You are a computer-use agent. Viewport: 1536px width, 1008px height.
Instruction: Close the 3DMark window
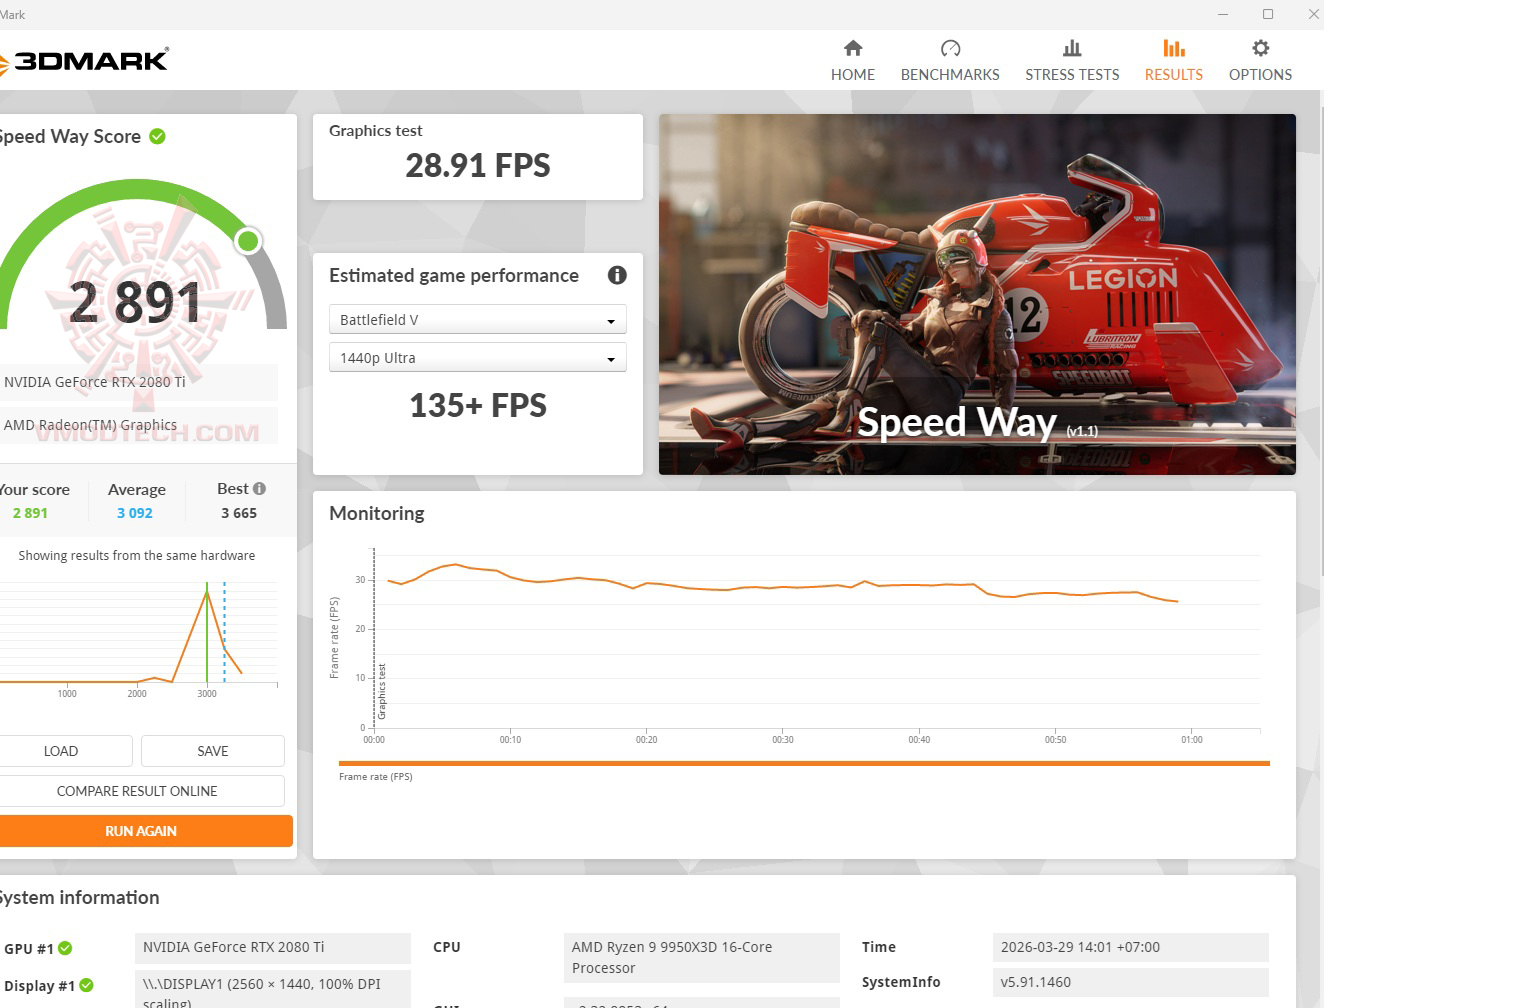click(1313, 14)
